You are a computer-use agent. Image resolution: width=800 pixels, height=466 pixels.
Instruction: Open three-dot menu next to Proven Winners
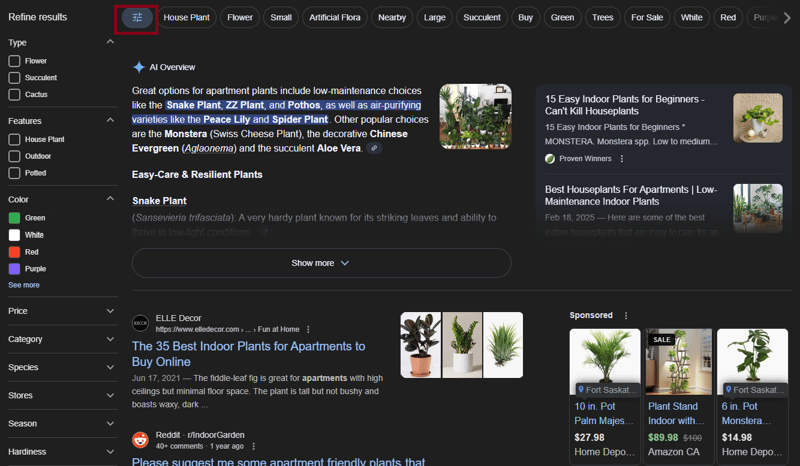(622, 159)
